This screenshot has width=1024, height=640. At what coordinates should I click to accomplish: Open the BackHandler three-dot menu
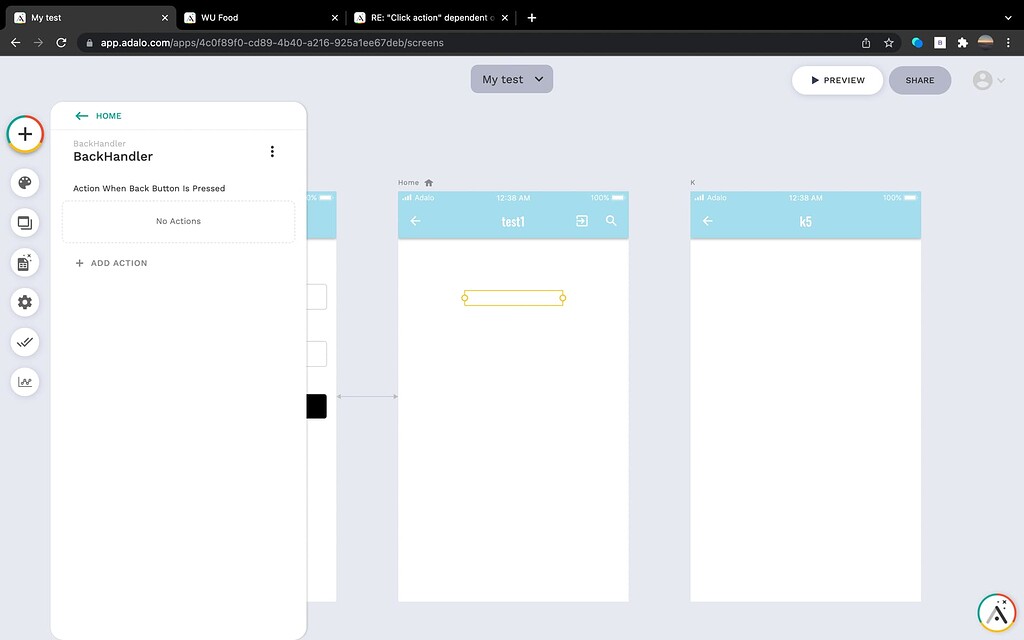point(272,150)
